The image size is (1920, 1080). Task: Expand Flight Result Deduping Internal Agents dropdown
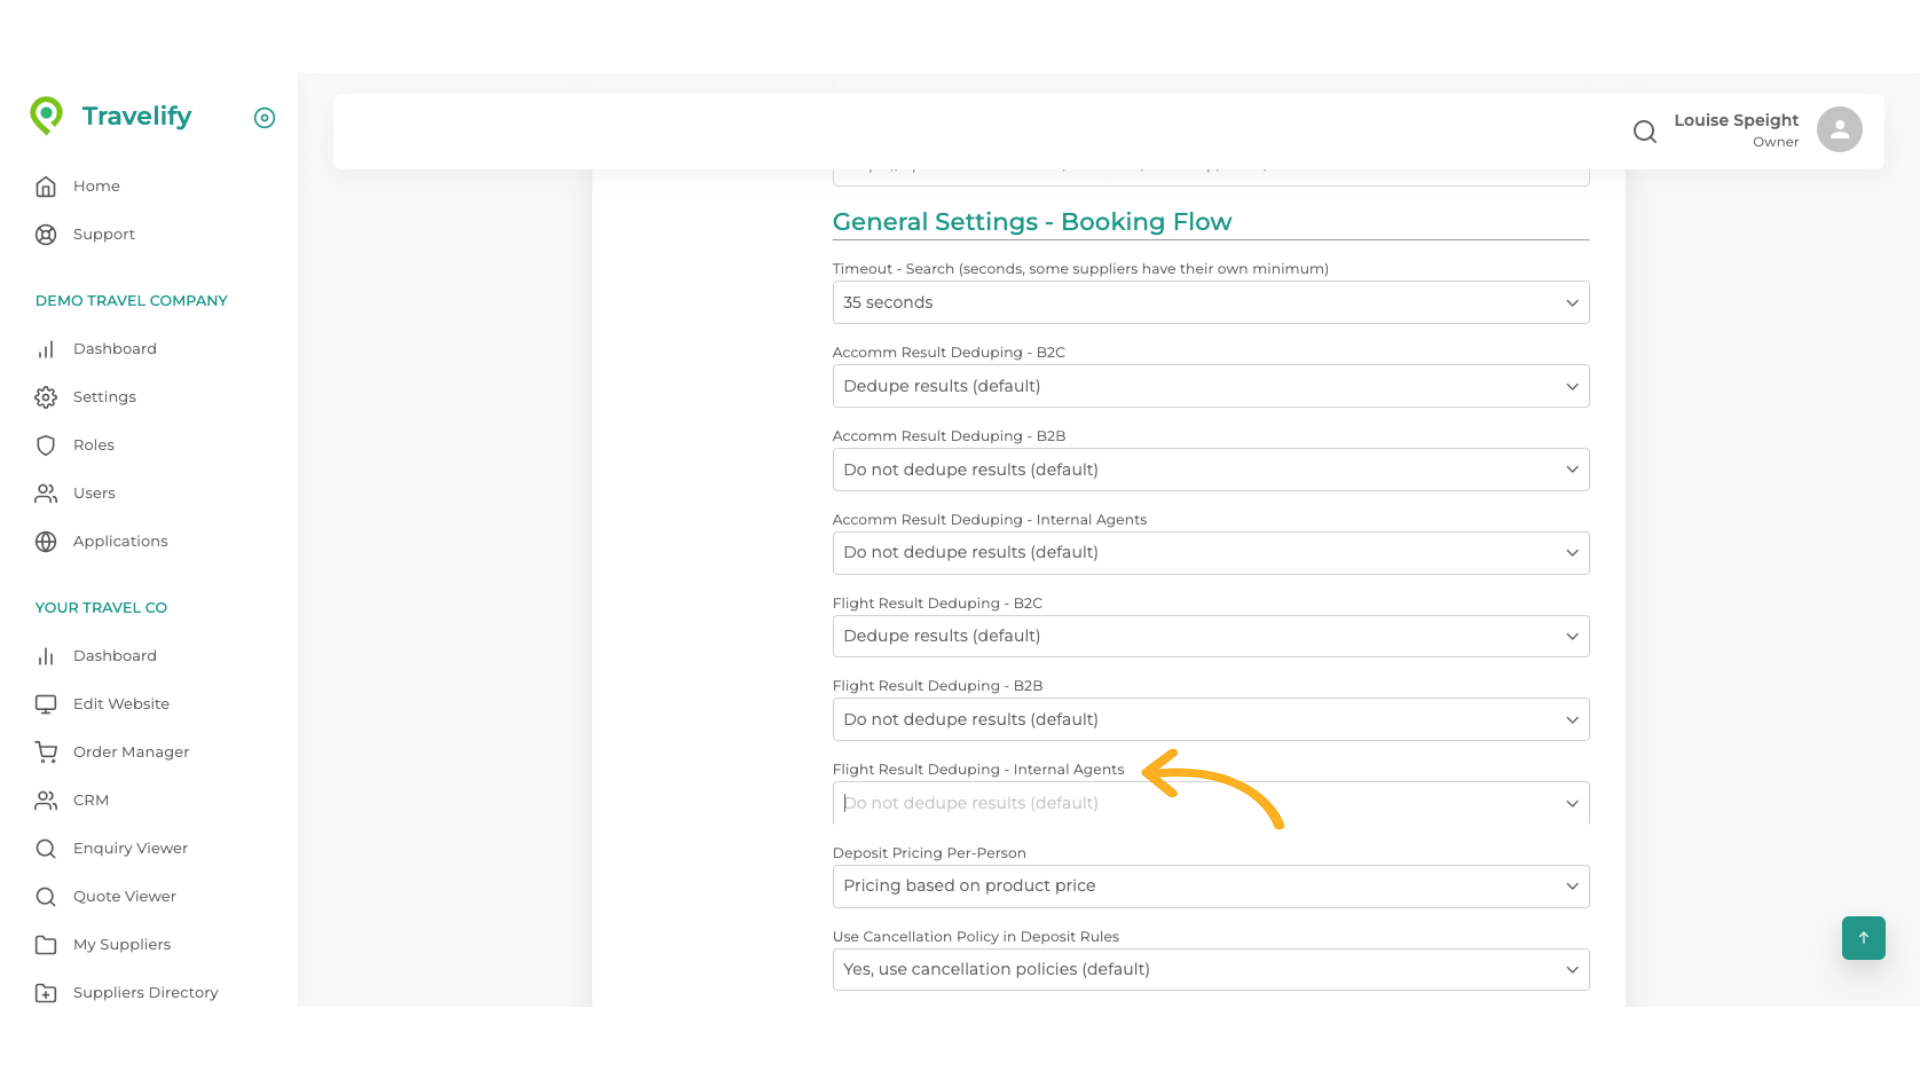point(1210,803)
